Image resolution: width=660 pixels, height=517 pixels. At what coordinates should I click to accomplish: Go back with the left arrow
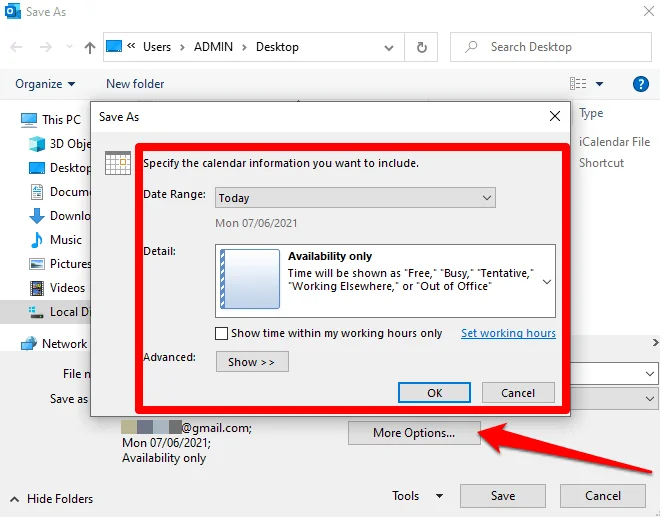(x=16, y=47)
